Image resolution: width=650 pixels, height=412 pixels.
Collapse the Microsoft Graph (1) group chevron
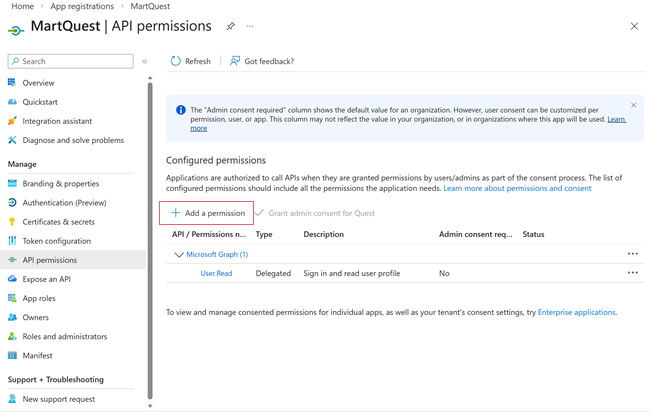coord(179,254)
